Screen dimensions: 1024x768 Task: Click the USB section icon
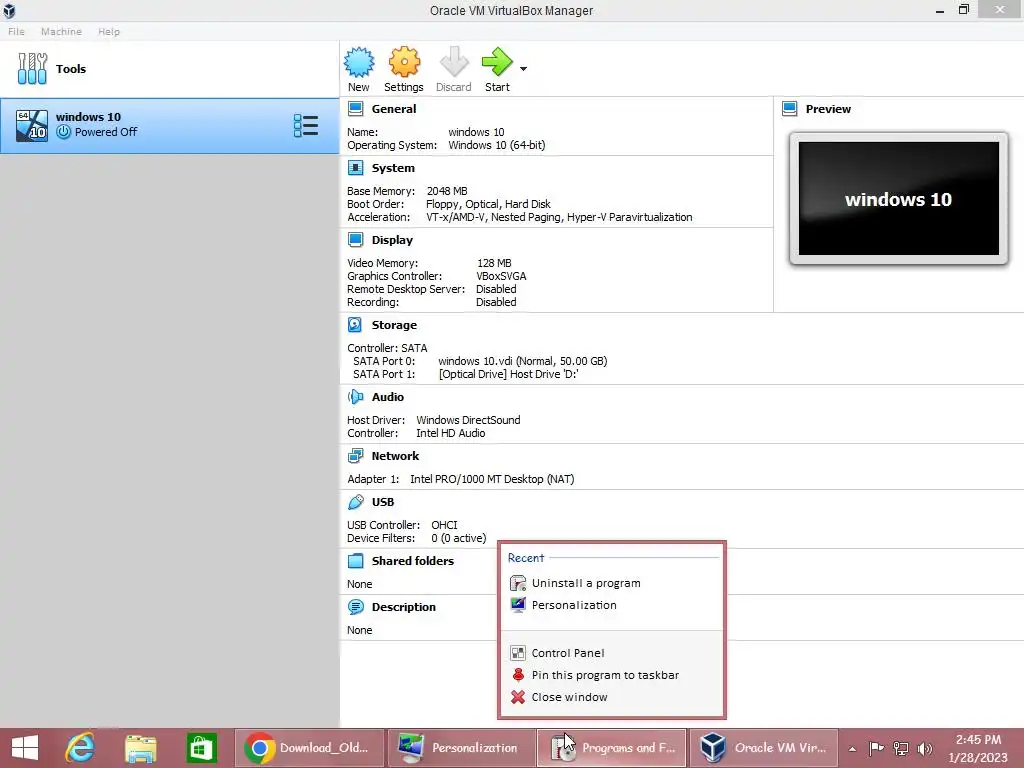355,502
